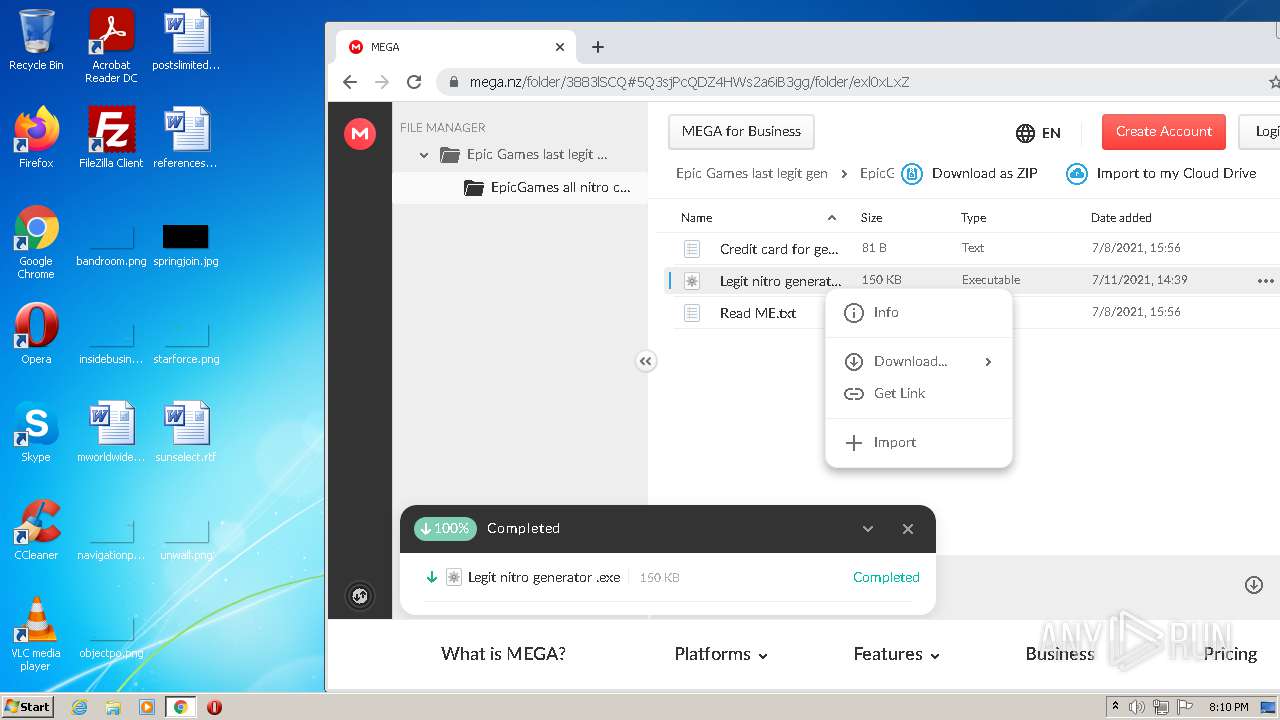Open the Business link in footer nav

click(x=1060, y=654)
